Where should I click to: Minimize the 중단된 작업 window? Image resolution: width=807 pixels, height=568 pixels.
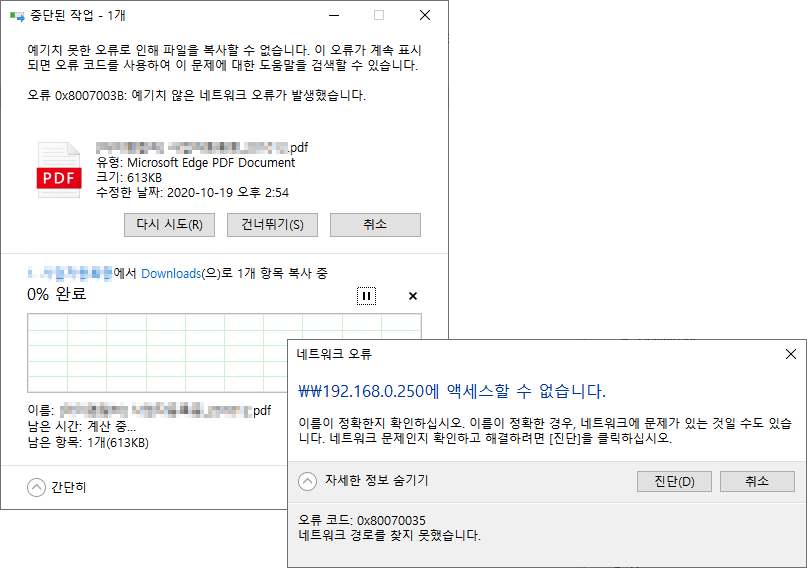[334, 15]
